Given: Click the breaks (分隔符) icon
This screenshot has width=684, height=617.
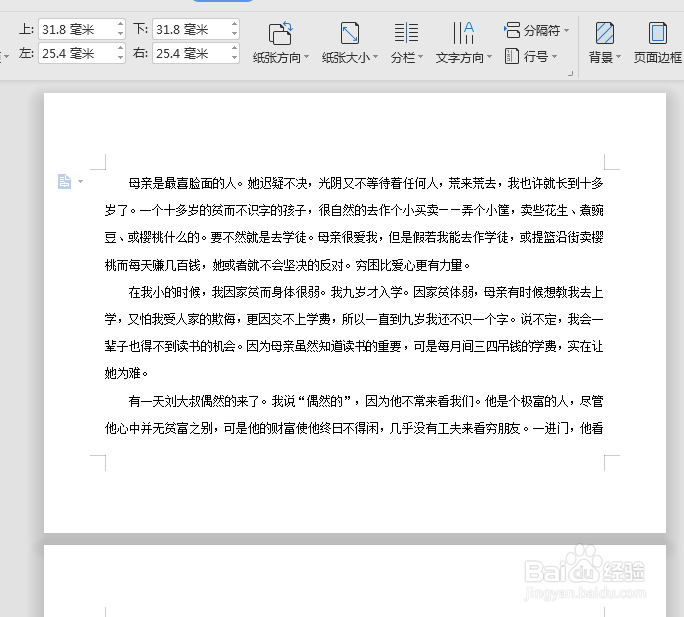Looking at the screenshot, I should click(x=512, y=30).
